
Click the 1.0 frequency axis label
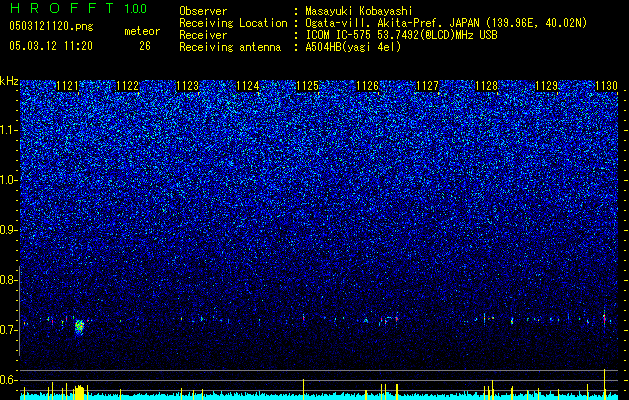click(x=8, y=180)
